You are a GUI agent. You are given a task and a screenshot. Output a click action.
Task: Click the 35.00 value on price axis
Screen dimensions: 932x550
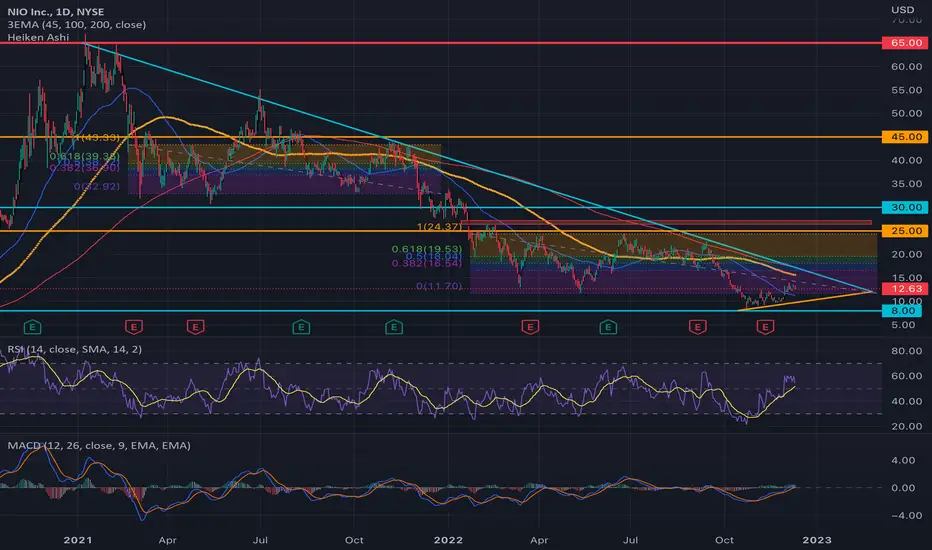(x=906, y=184)
